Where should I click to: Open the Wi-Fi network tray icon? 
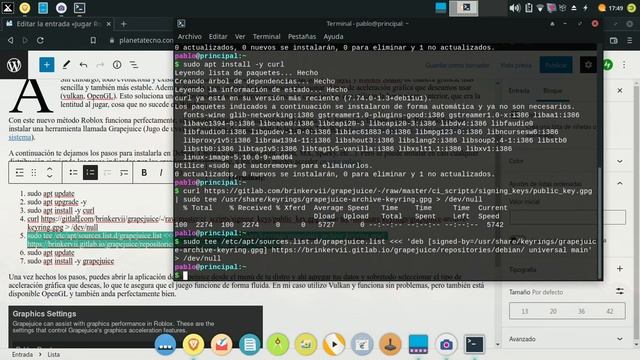click(540, 8)
